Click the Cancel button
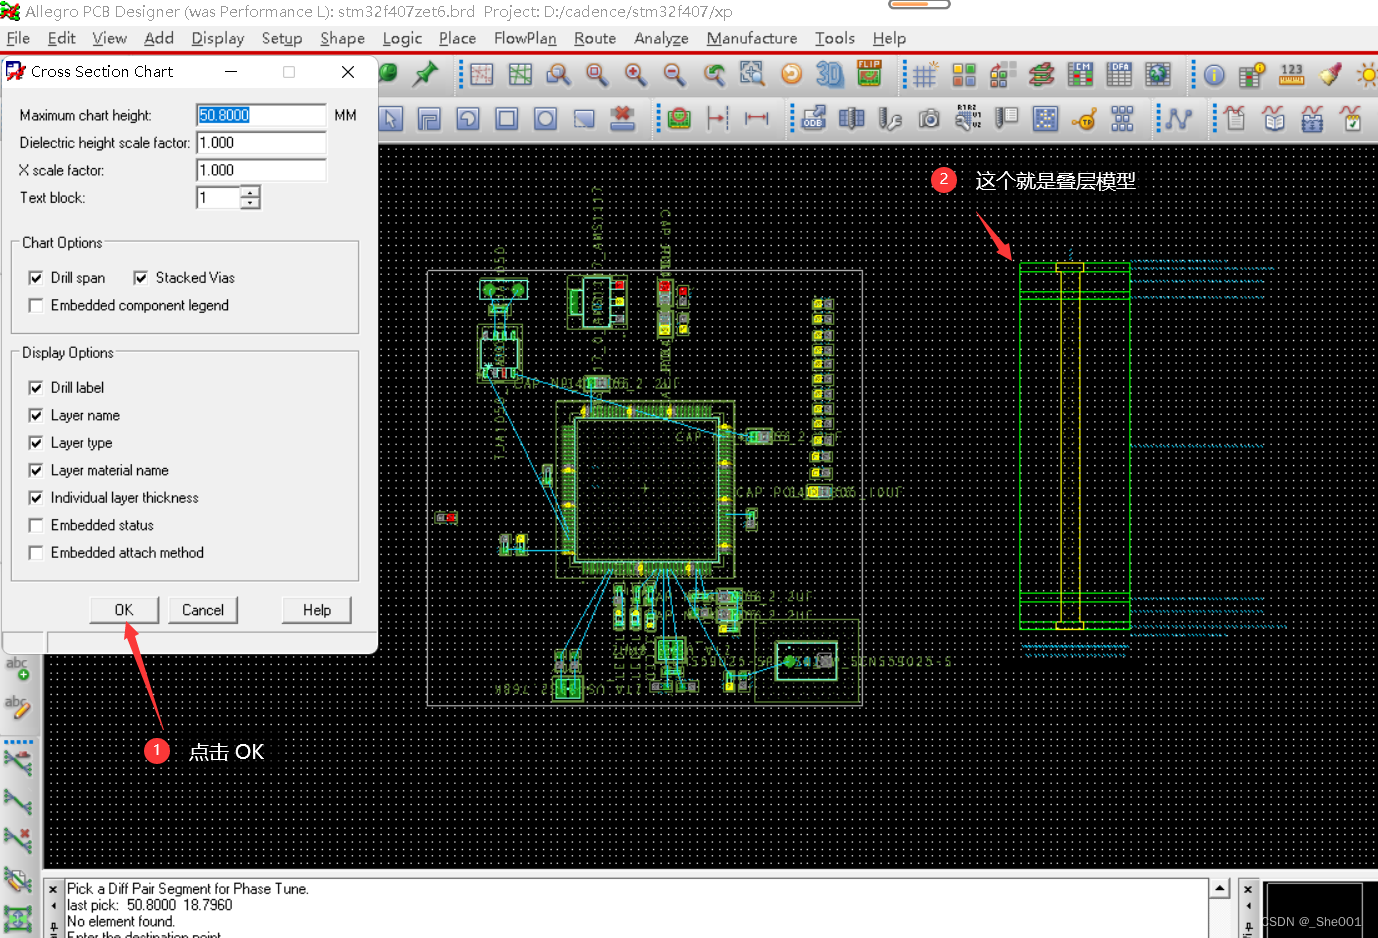This screenshot has width=1378, height=938. point(203,610)
